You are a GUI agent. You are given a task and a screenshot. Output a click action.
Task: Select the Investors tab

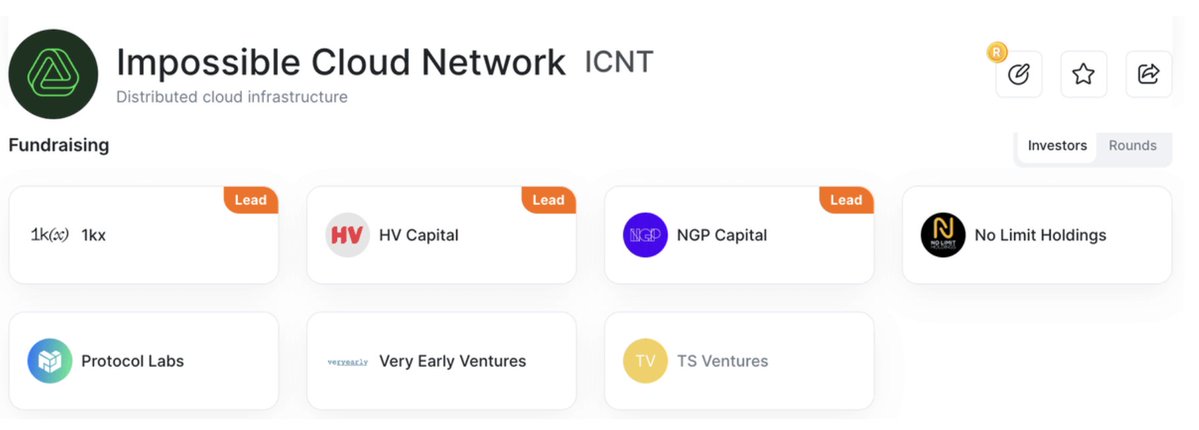point(1057,145)
